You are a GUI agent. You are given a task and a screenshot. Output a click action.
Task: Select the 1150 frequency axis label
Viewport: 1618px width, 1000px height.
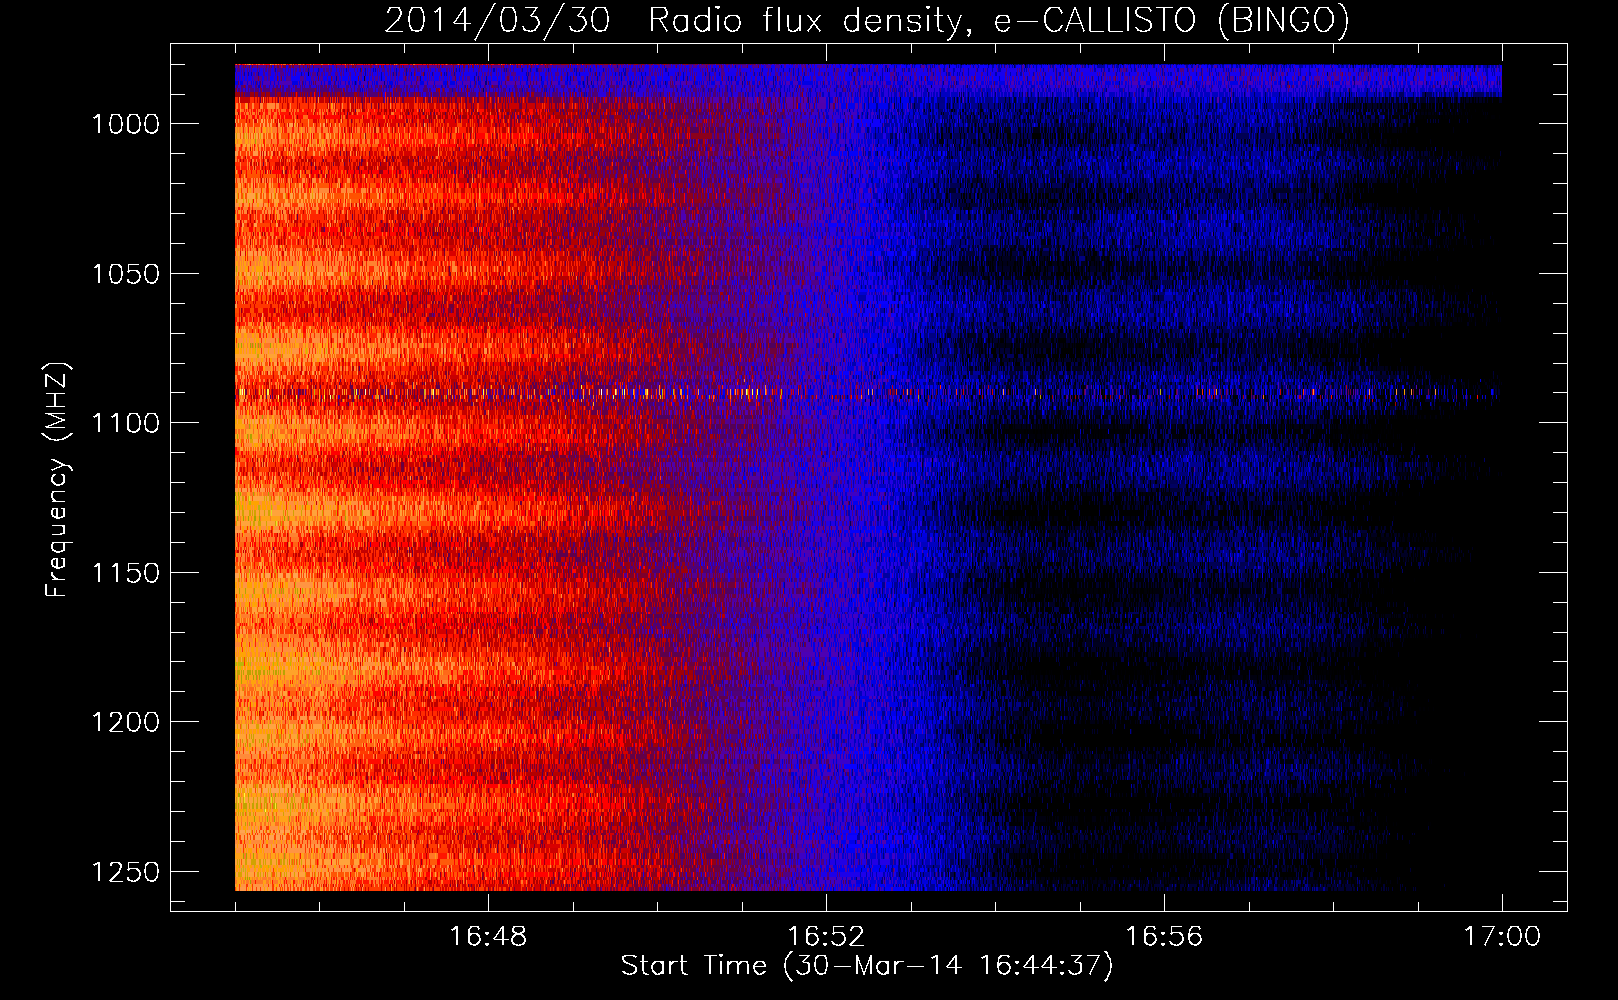pos(125,573)
